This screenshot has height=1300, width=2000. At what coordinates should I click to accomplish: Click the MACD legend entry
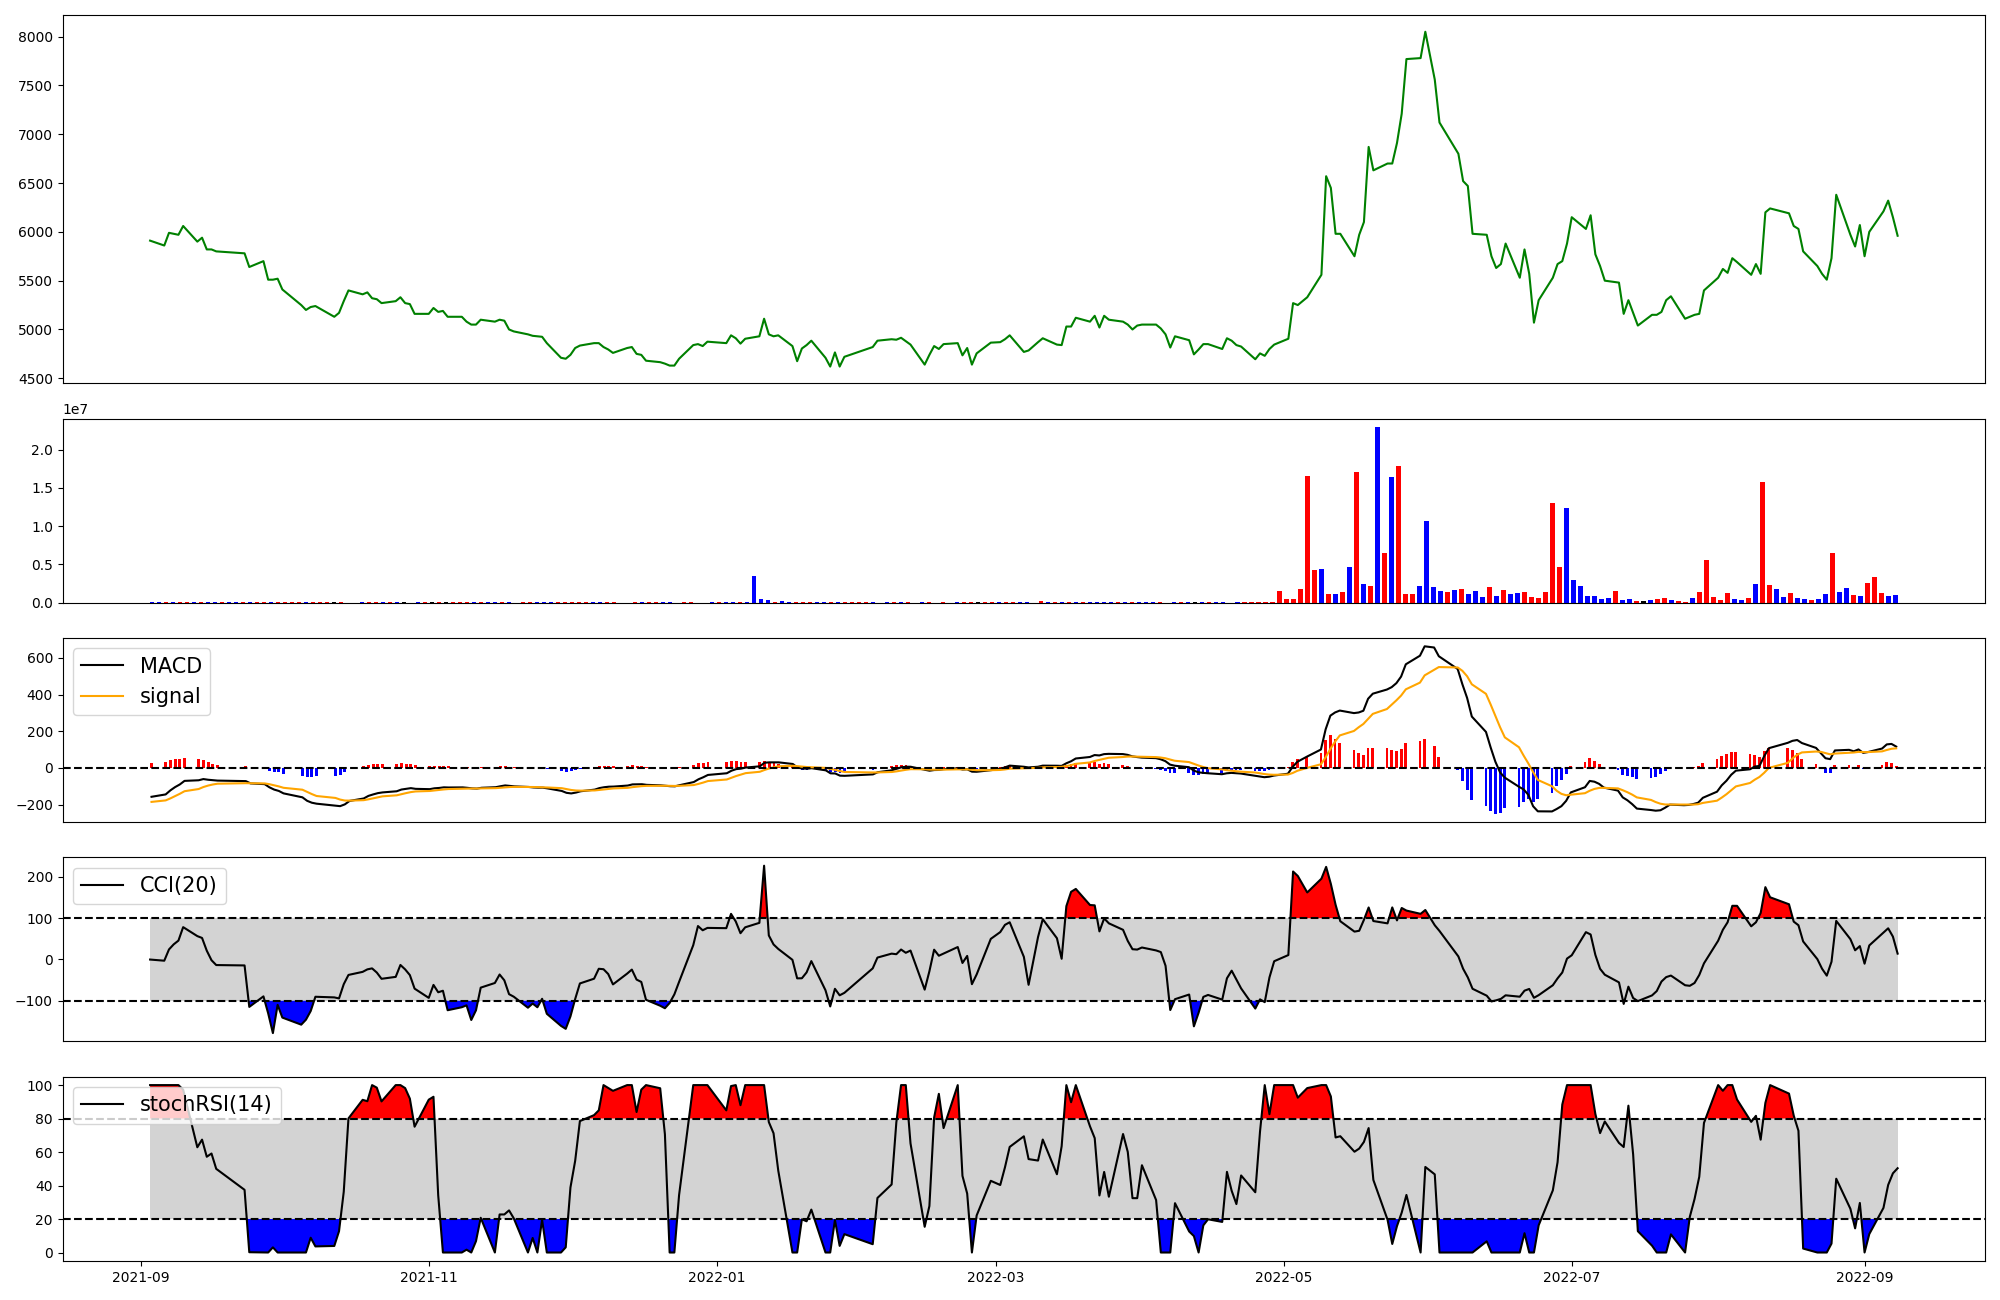pos(170,666)
